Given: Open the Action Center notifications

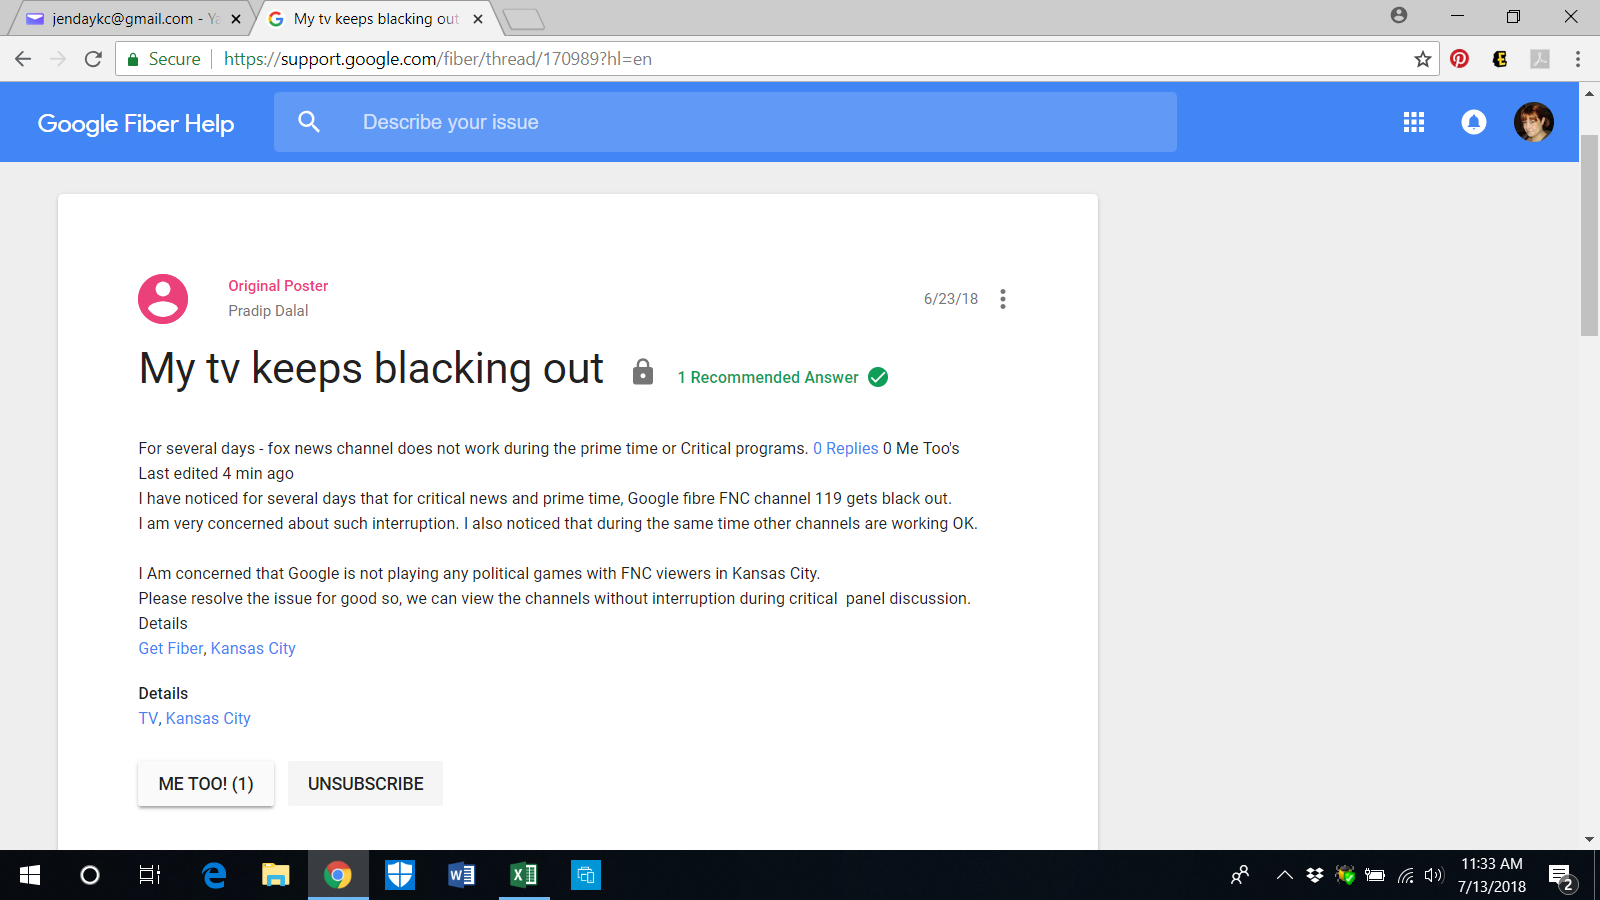Looking at the screenshot, I should pos(1562,877).
